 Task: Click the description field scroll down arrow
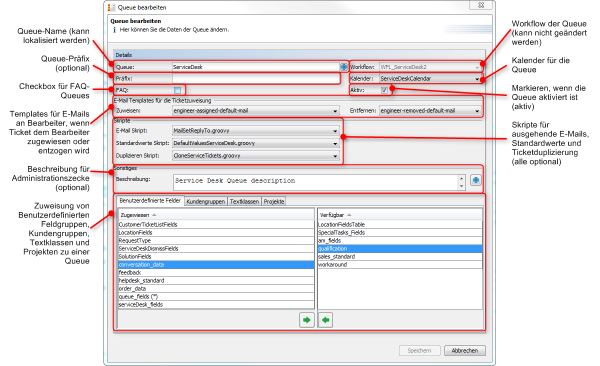tap(461, 186)
